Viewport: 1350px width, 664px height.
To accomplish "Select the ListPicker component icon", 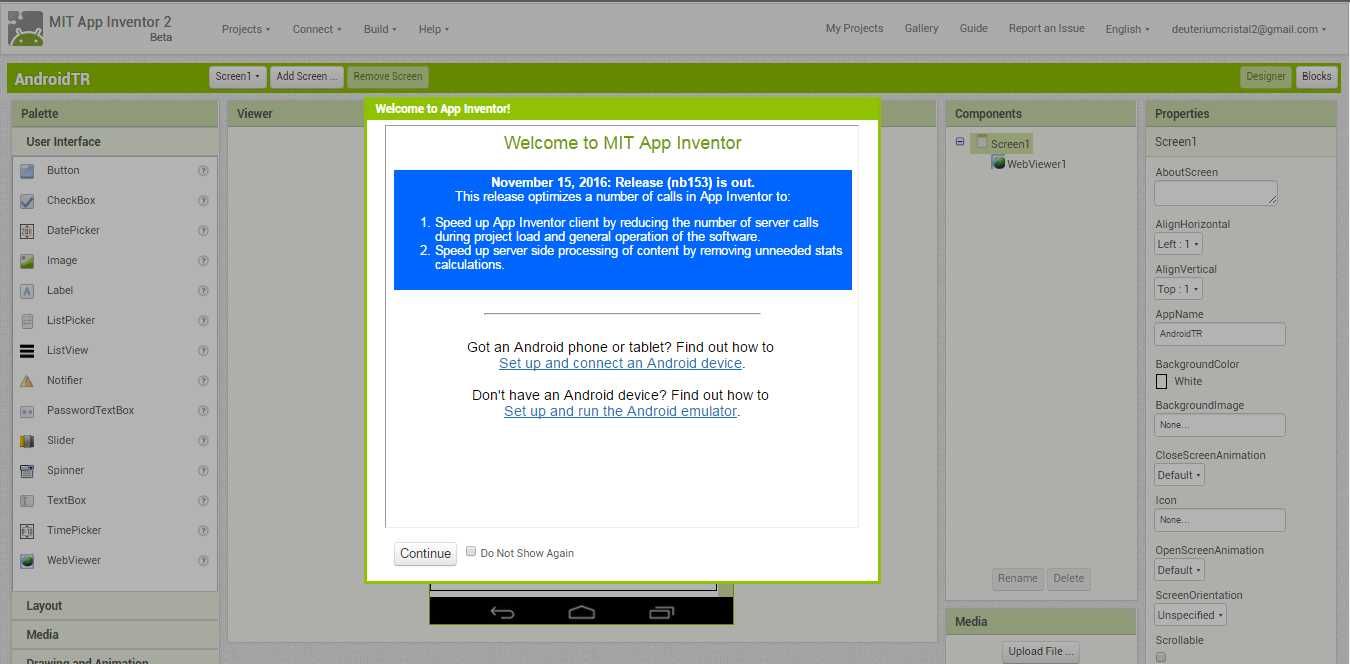I will pyautogui.click(x=27, y=321).
